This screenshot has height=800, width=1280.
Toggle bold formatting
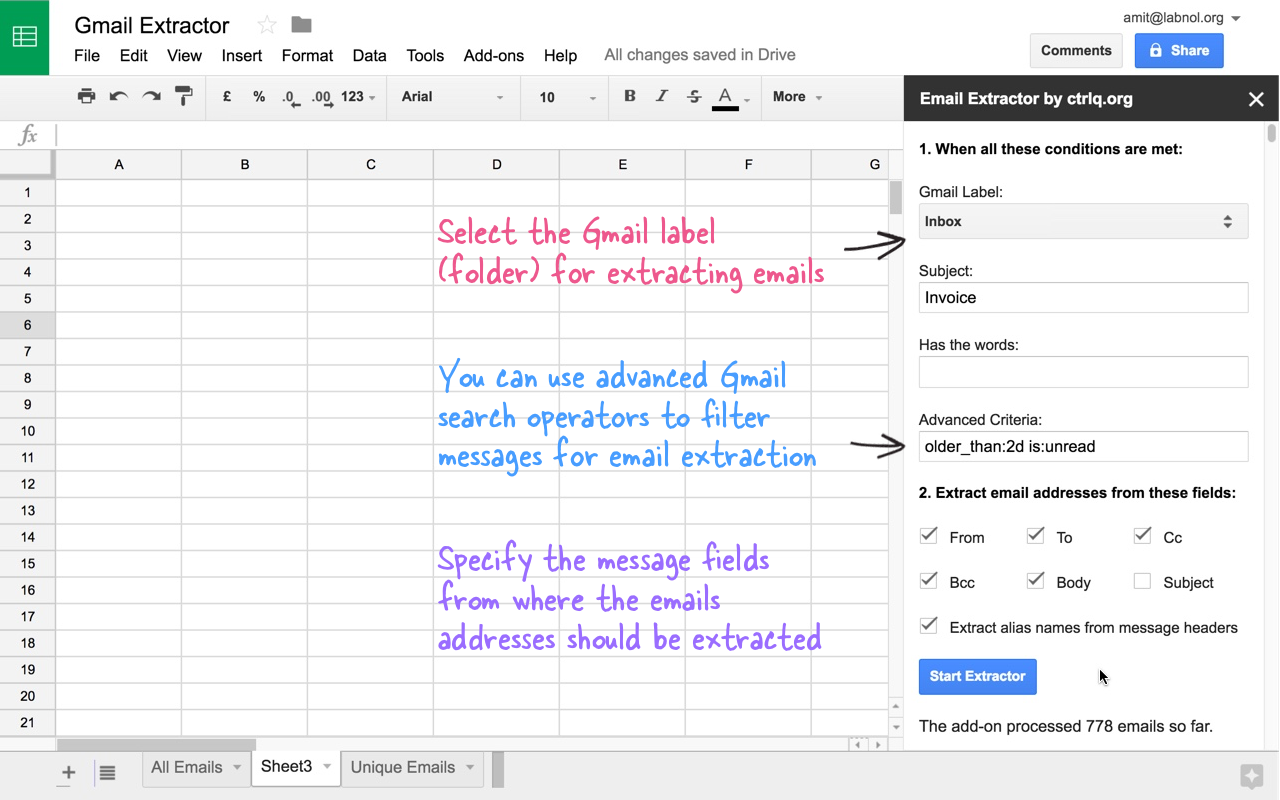click(630, 97)
